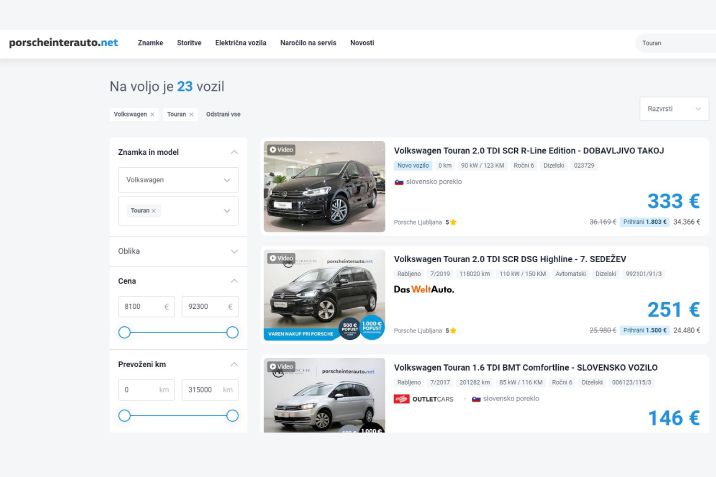Remove the Volkswagen filter chip
Image resolution: width=716 pixels, height=477 pixels.
point(152,115)
